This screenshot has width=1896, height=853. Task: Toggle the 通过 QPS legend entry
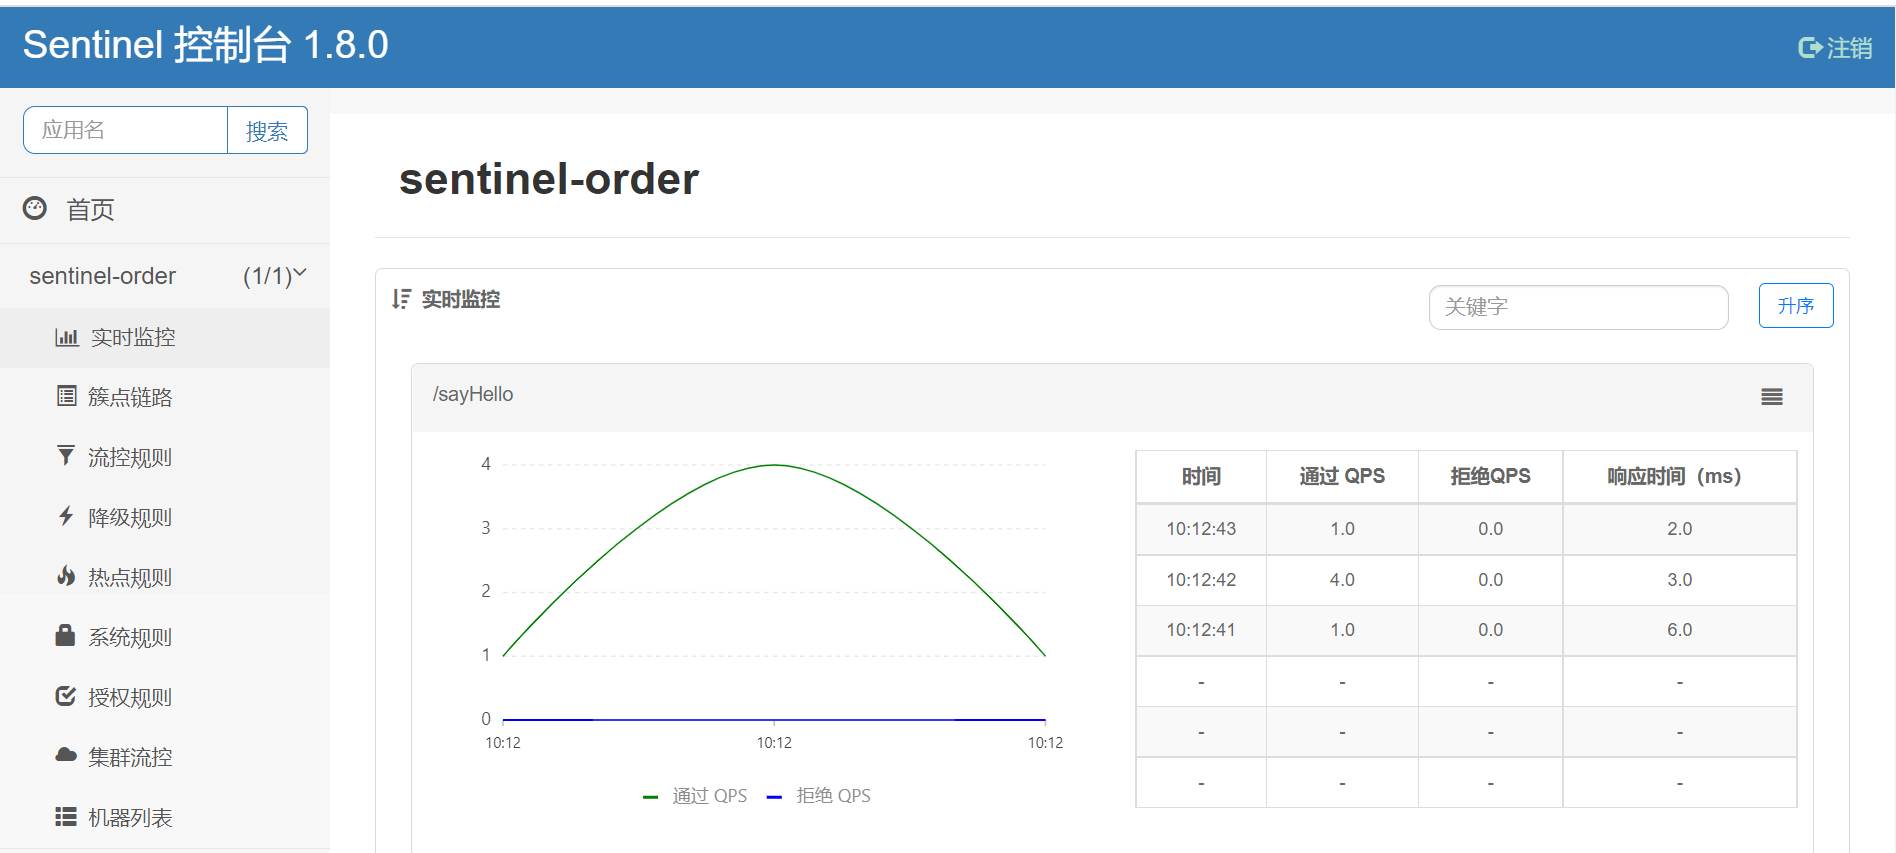click(695, 796)
